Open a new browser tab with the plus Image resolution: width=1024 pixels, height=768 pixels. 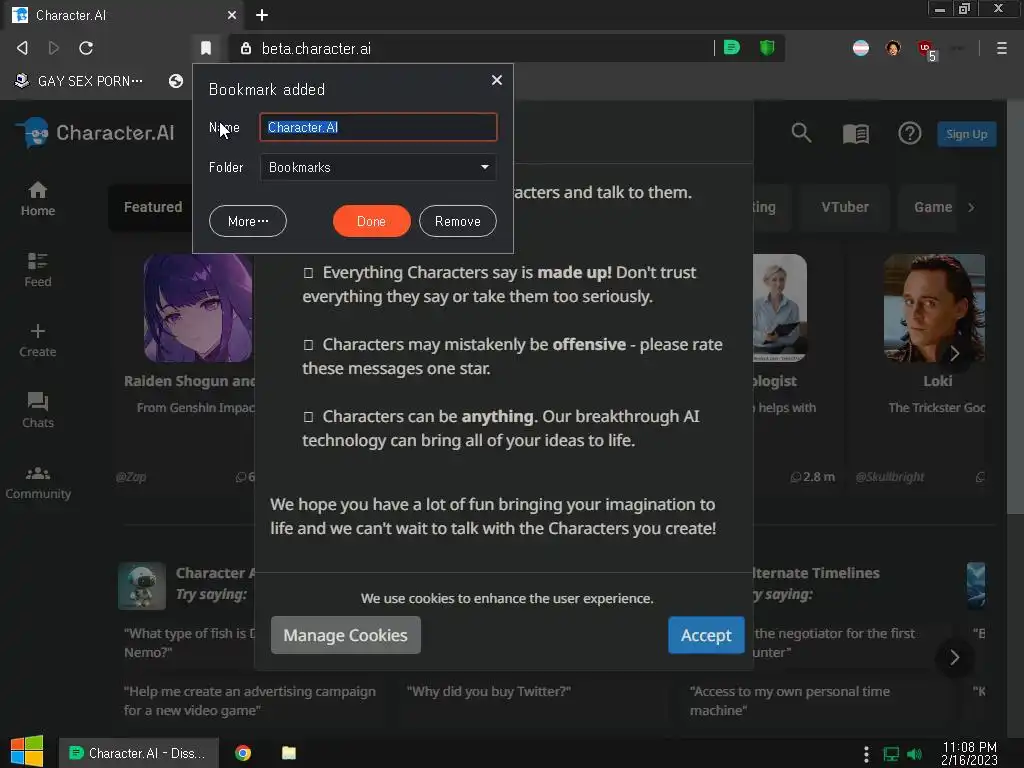click(x=262, y=15)
